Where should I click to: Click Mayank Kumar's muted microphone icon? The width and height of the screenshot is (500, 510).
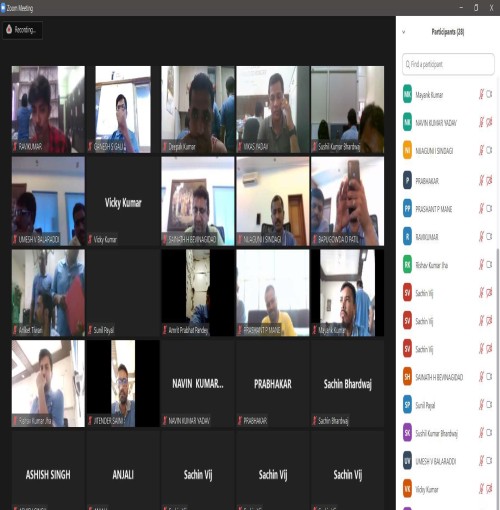481,94
